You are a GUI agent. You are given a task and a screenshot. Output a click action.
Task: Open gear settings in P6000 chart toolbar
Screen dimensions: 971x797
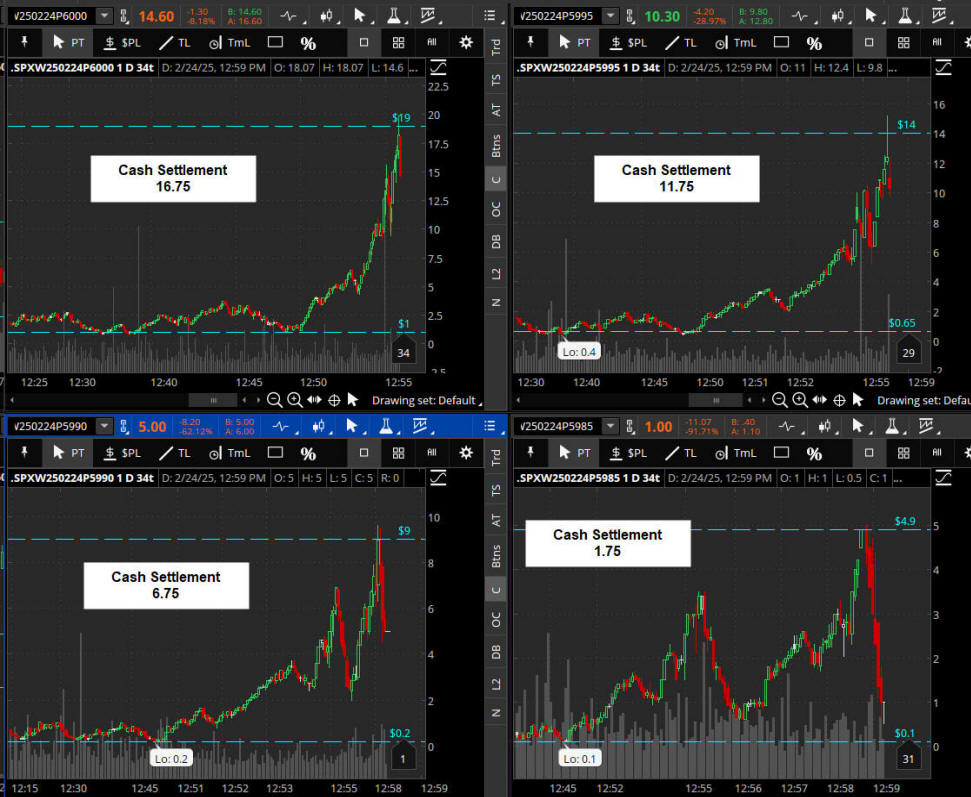coord(466,42)
